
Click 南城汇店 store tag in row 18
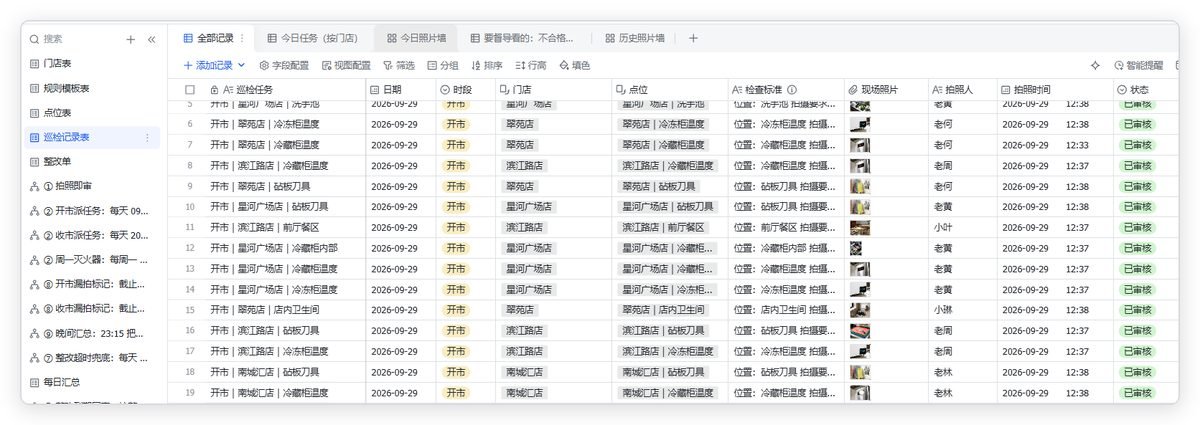pos(524,372)
